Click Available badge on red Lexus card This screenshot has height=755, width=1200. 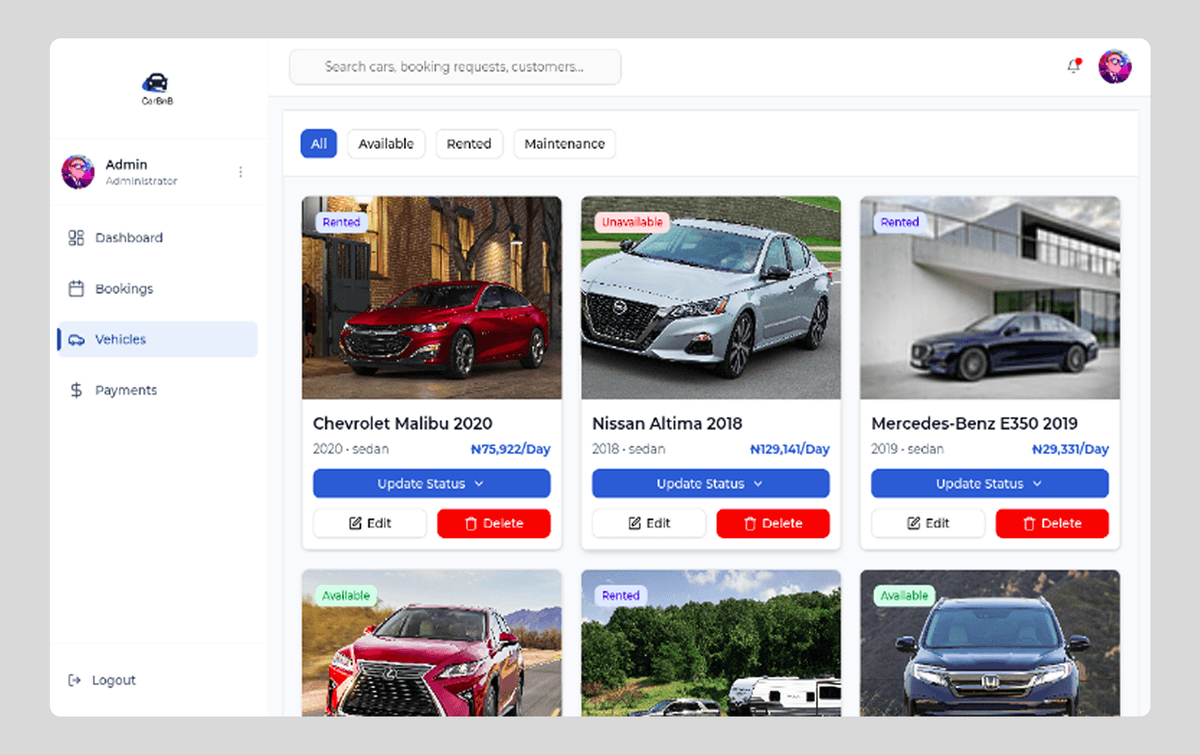(x=347, y=596)
